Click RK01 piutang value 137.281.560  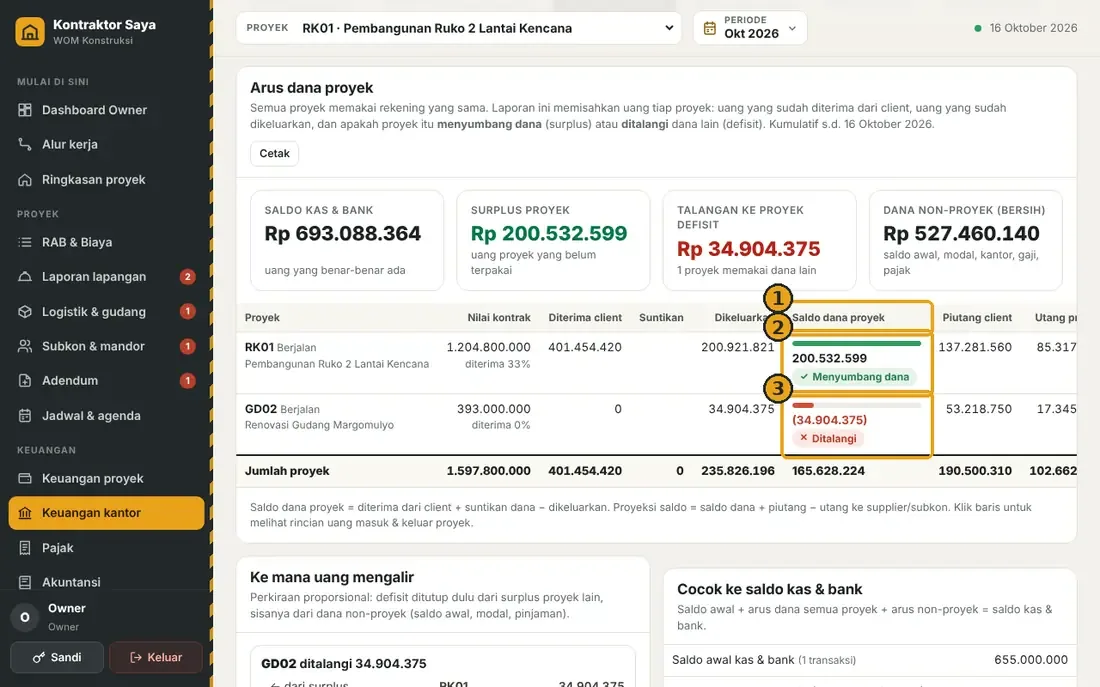click(x=975, y=347)
